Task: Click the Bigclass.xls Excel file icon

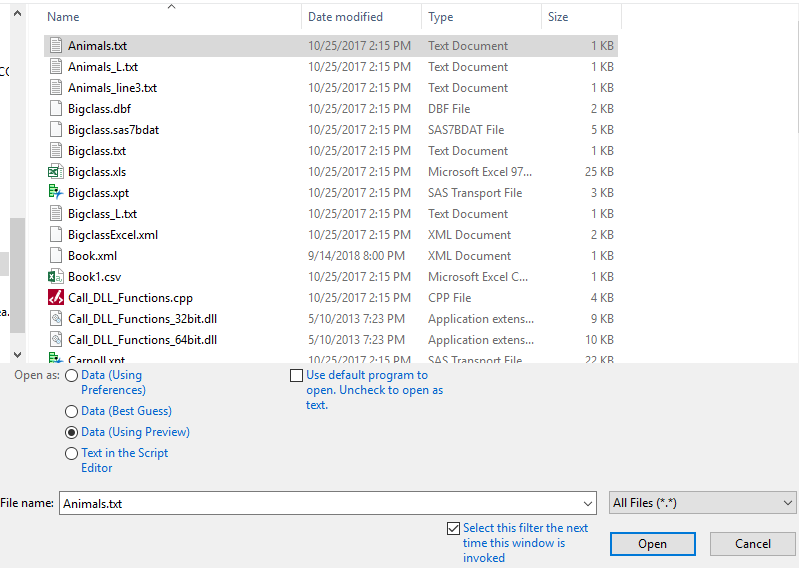Action: (56, 172)
